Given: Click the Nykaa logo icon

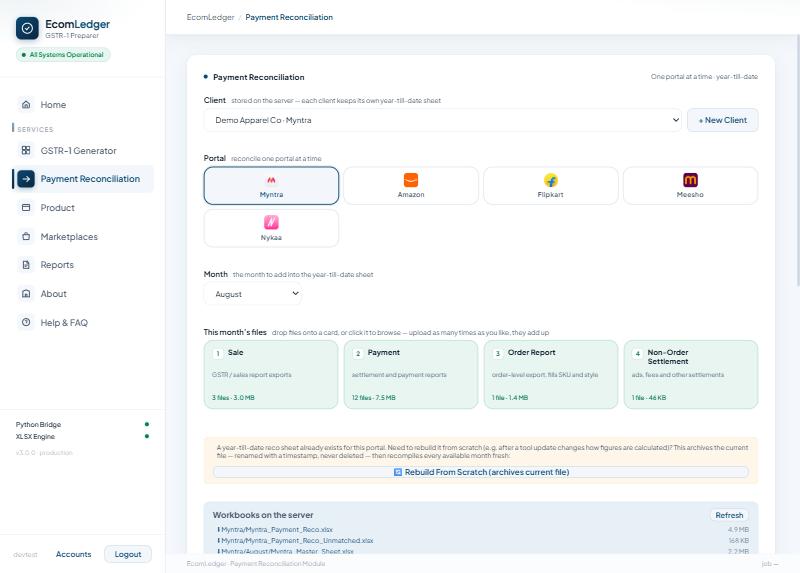Looking at the screenshot, I should (x=271, y=222).
